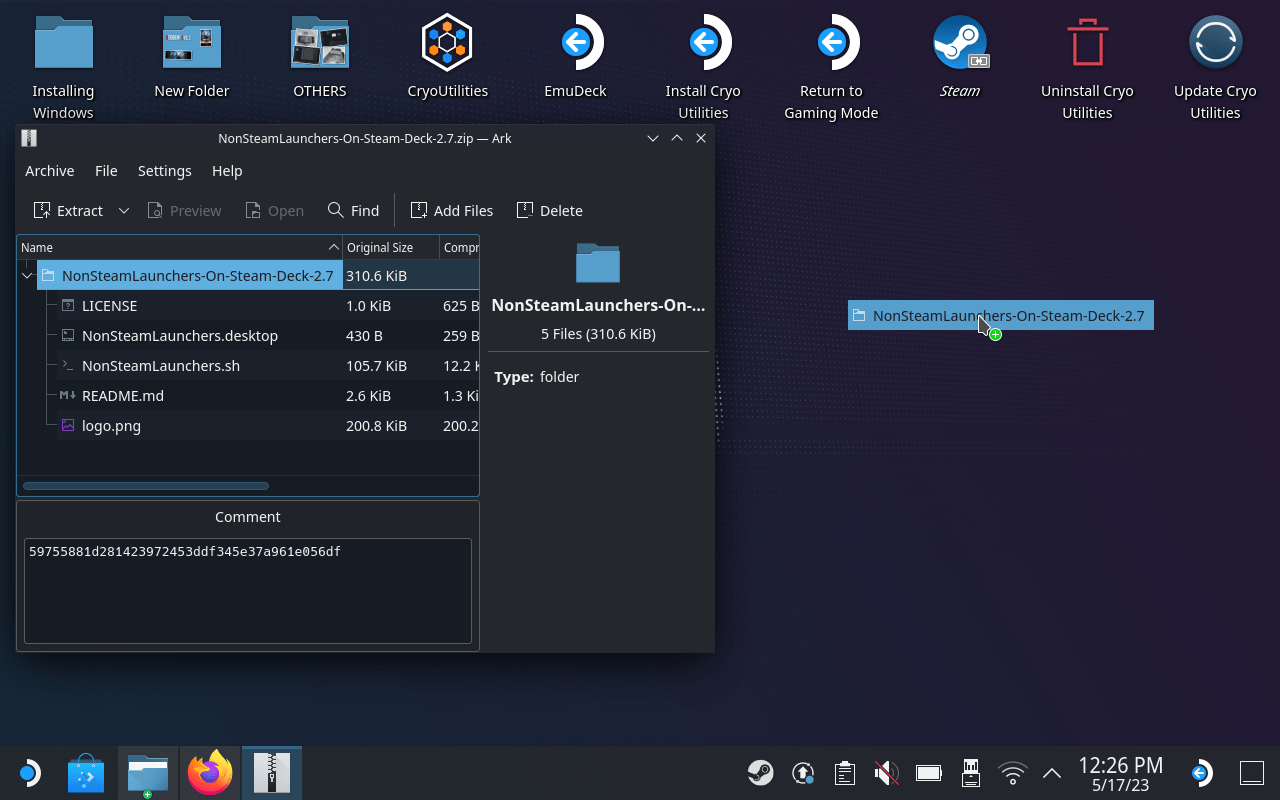The height and width of the screenshot is (800, 1280).
Task: Launch Steam using its desktop icon
Action: pos(959,43)
